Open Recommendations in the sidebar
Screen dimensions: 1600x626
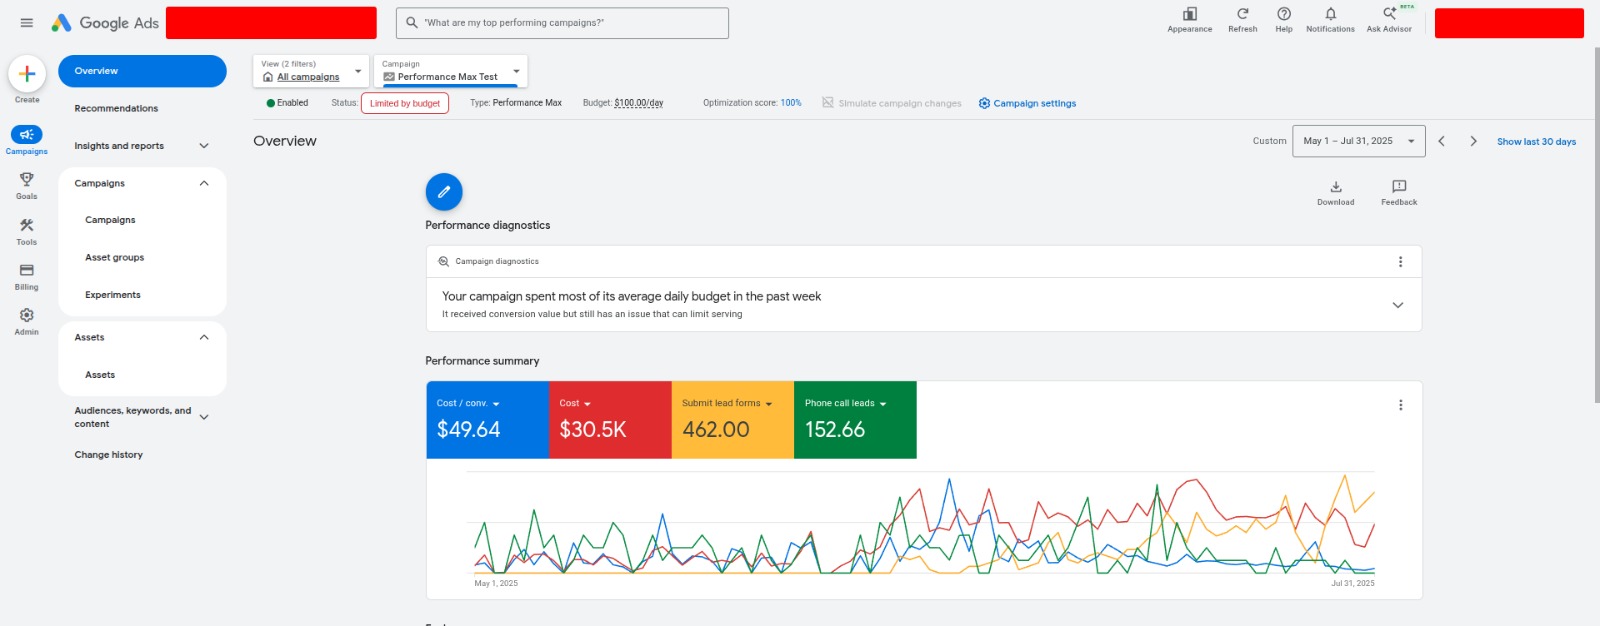pyautogui.click(x=116, y=108)
